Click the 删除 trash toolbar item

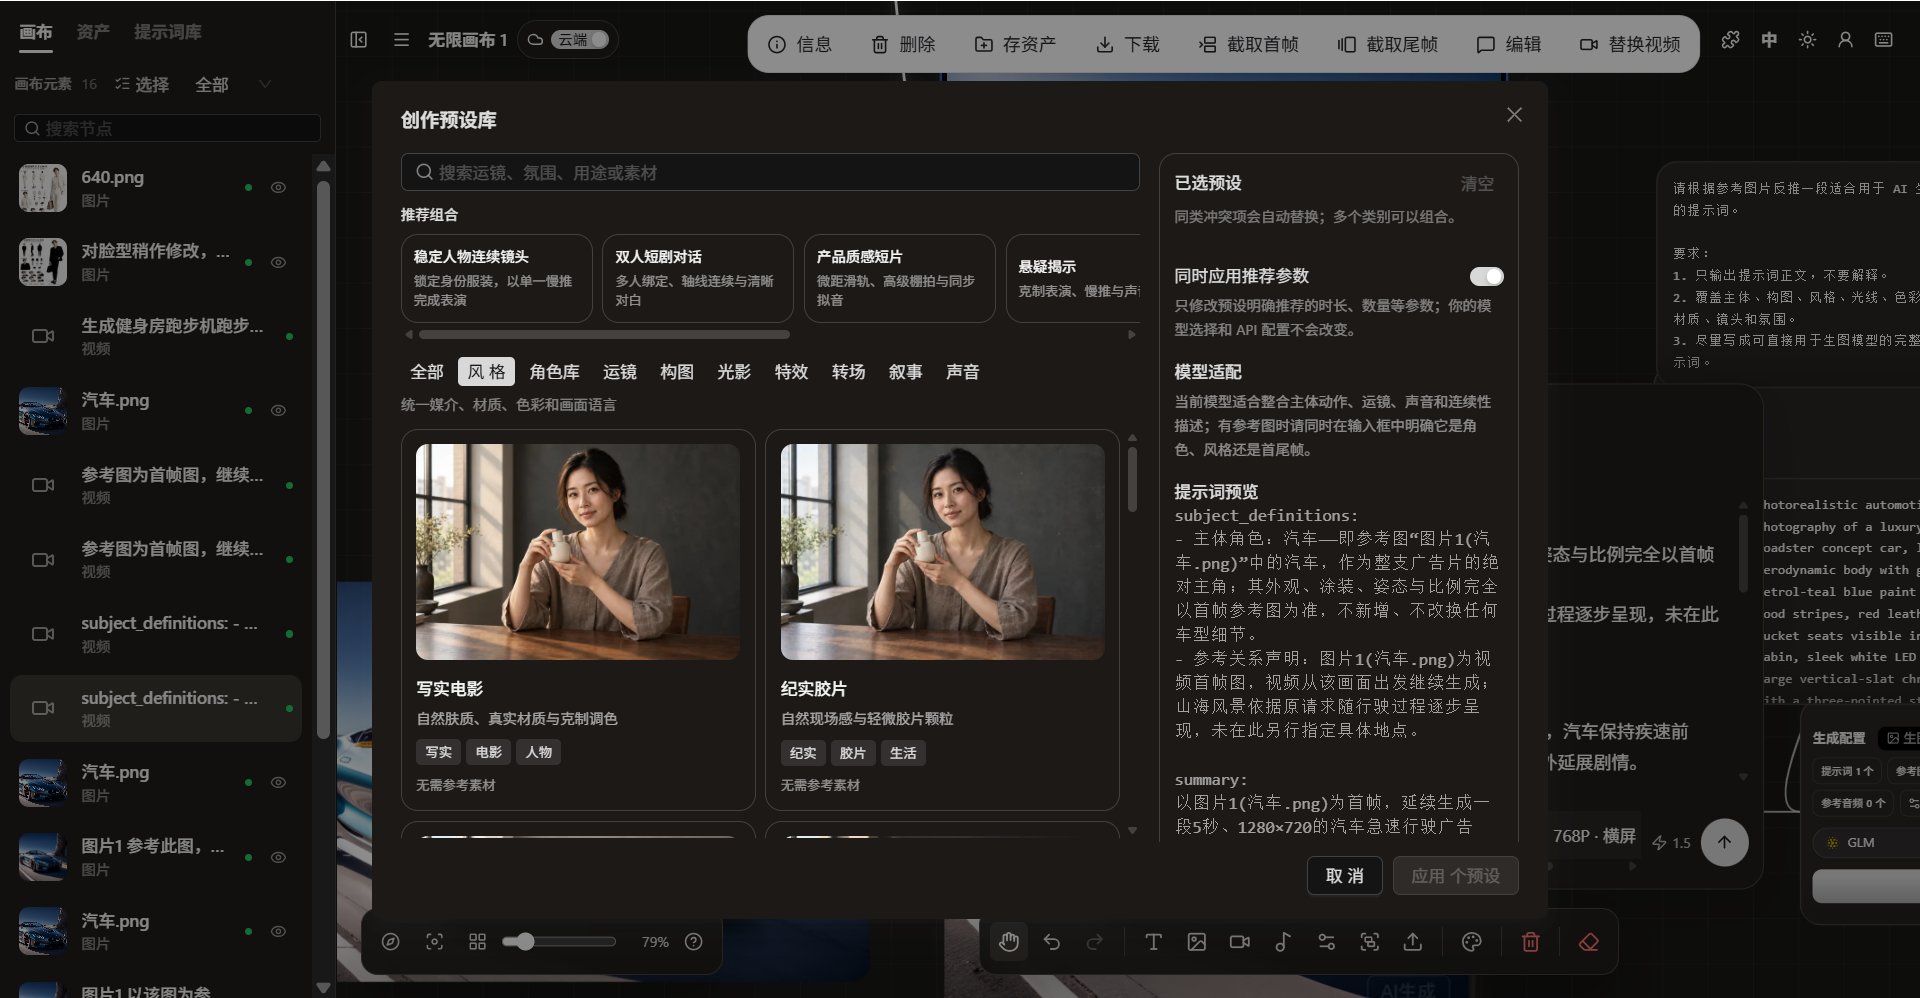[903, 44]
